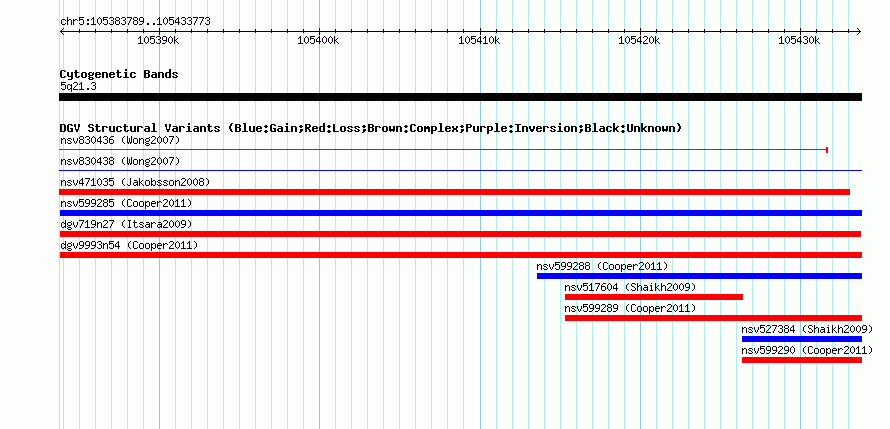Screen dimensions: 890x429
Task: Click the left arrowhead of the ruler
Action: (62, 31)
